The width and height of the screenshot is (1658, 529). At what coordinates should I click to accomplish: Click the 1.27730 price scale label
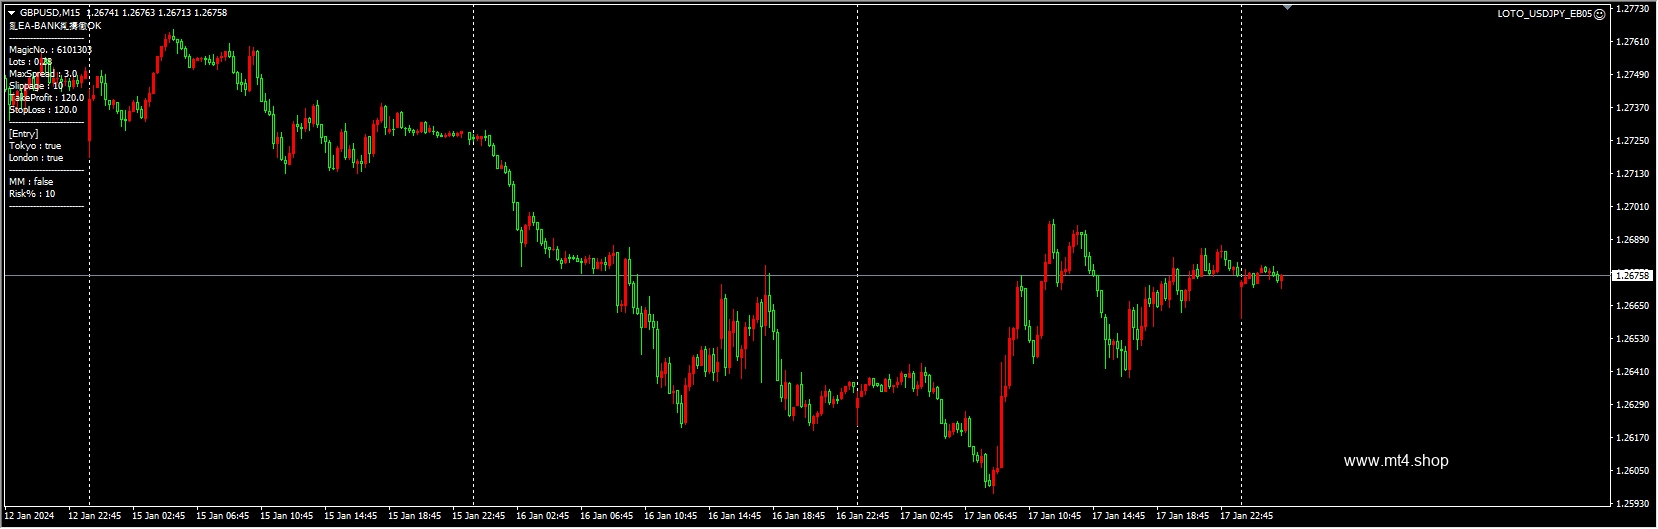point(1632,9)
